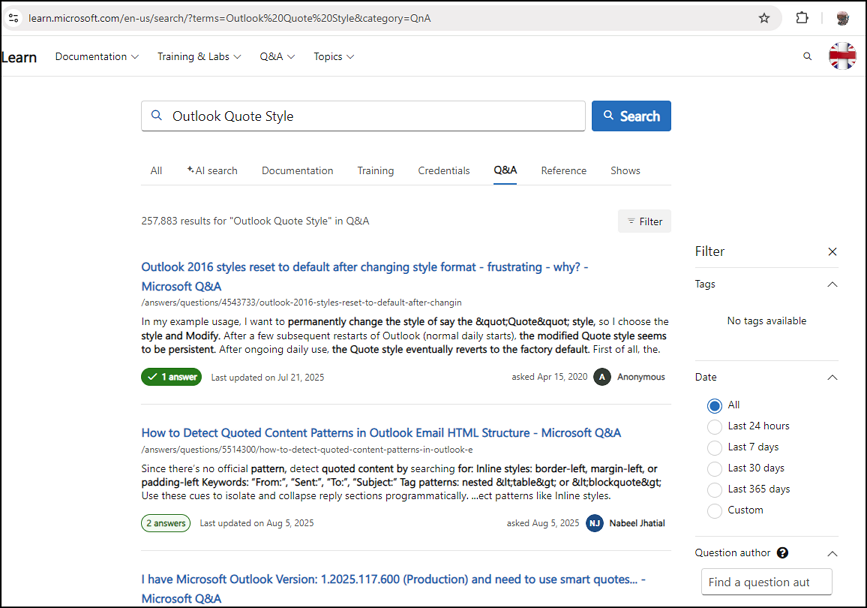
Task: Click the Nabeel Jhatial author name
Action: point(637,523)
